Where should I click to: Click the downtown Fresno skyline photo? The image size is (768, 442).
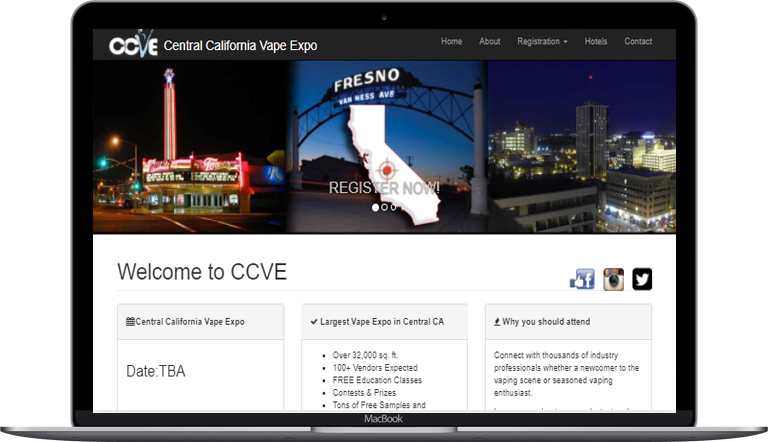pyautogui.click(x=582, y=147)
